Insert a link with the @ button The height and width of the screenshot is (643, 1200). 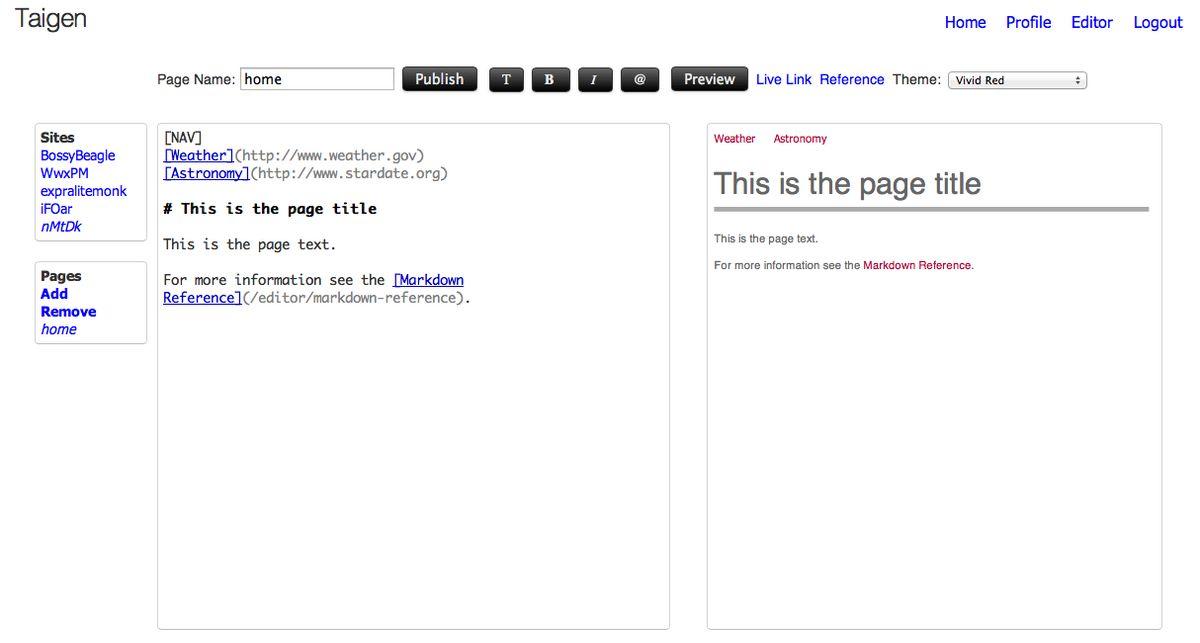tap(640, 80)
